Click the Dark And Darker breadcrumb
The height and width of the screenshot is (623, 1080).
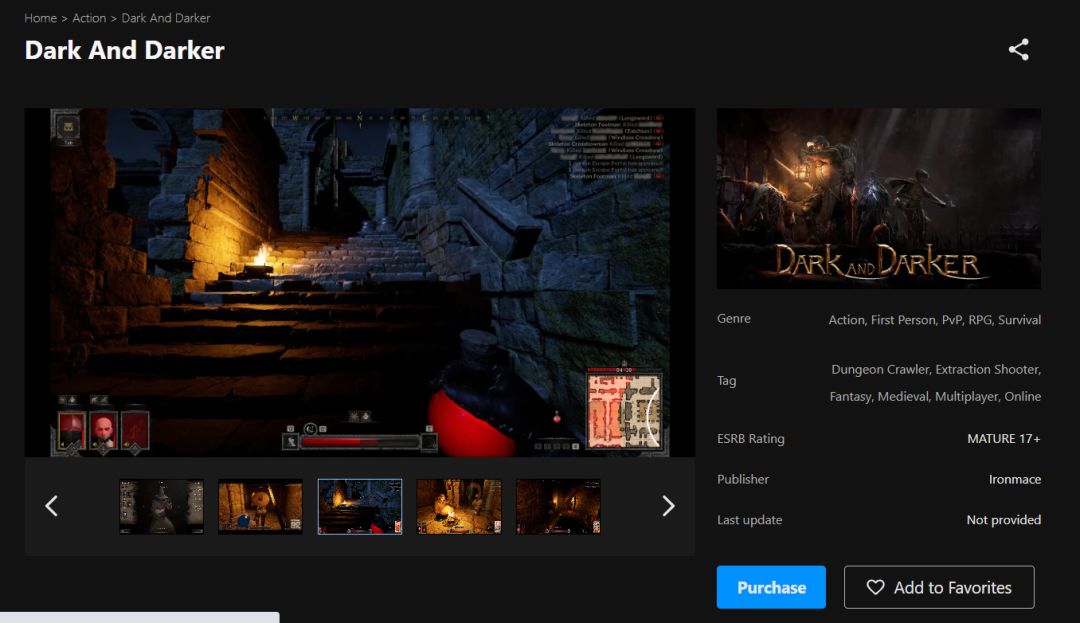point(165,18)
